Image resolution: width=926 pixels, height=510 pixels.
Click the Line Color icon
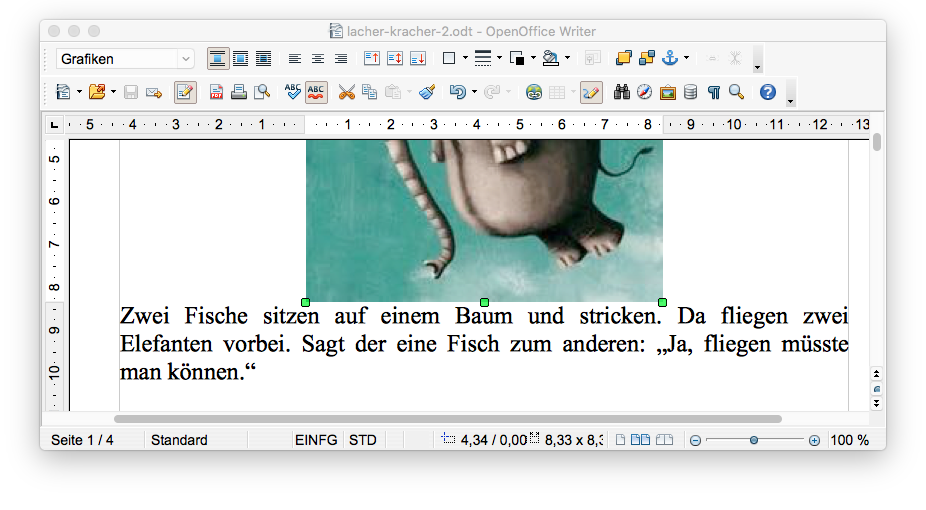[x=517, y=58]
